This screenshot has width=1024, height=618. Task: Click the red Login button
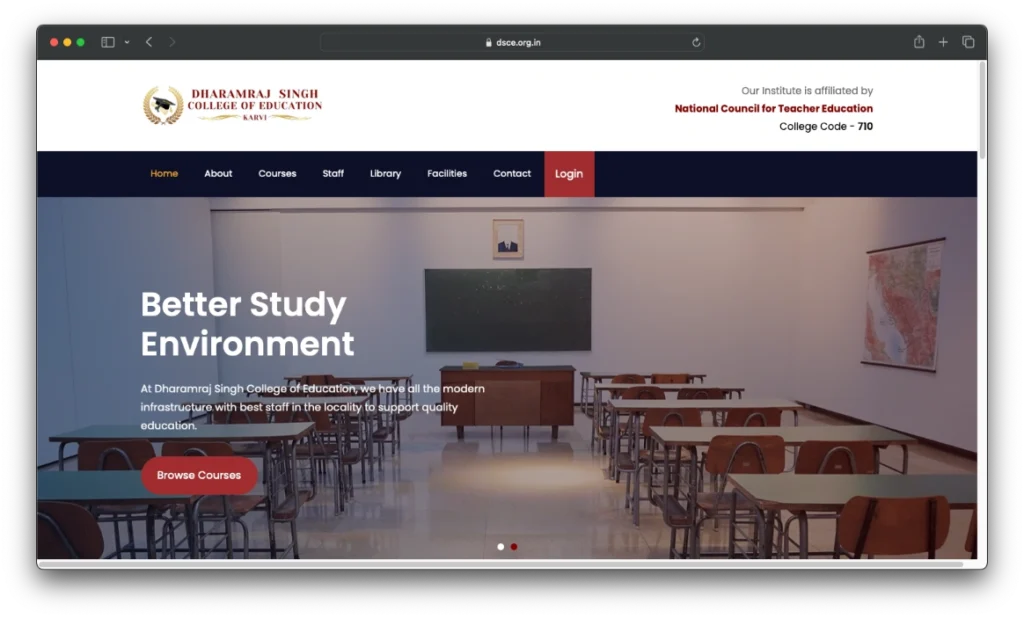[569, 174]
